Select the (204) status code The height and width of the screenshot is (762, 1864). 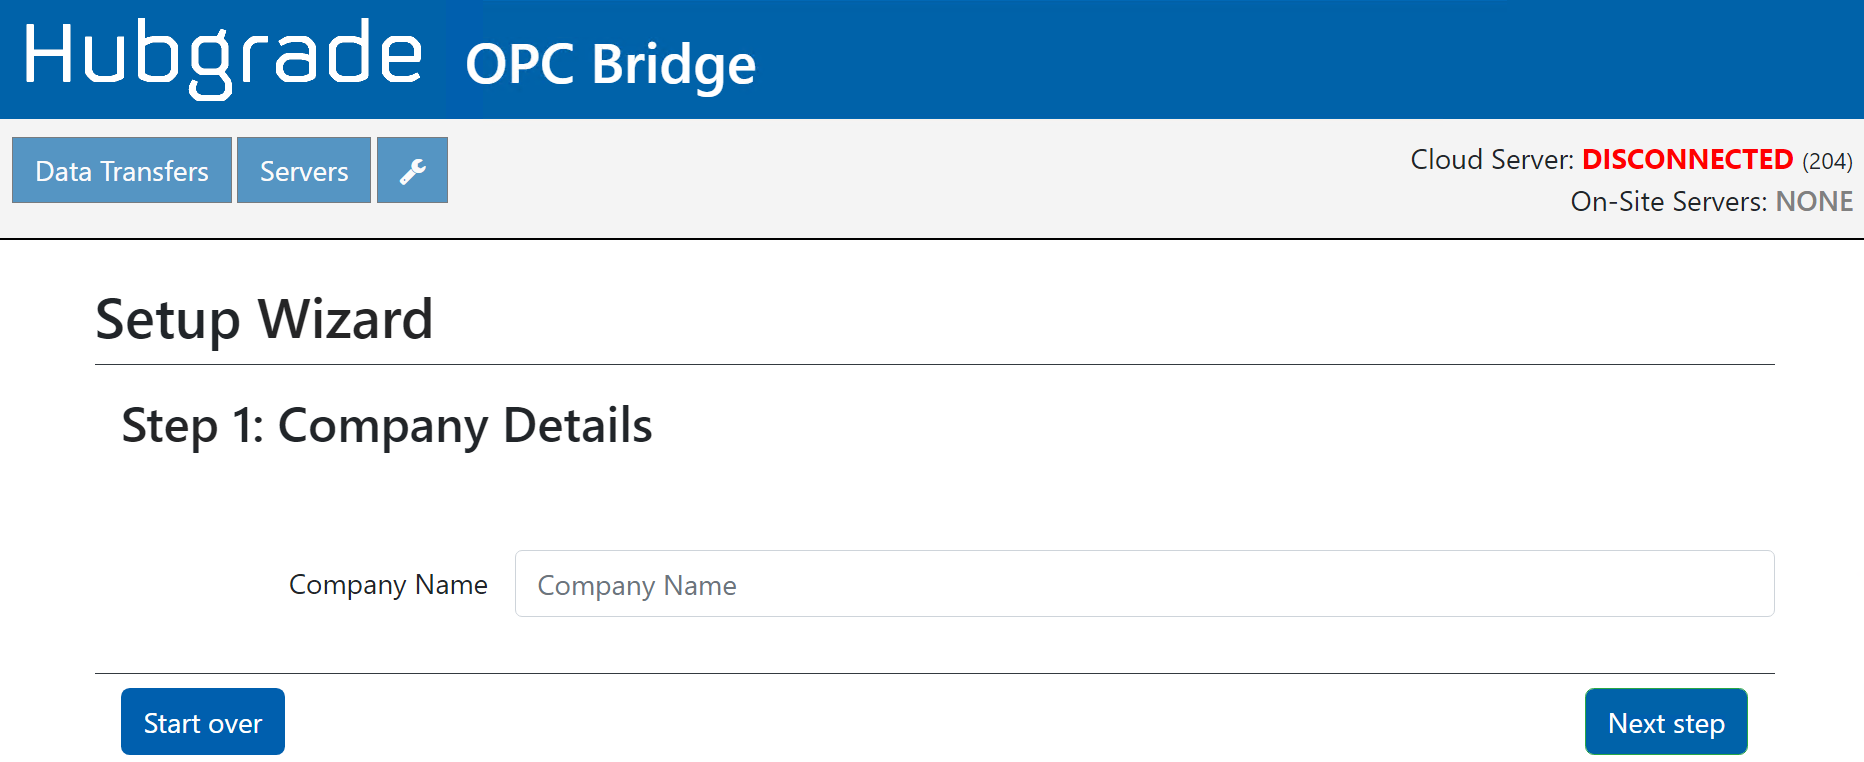click(x=1827, y=161)
